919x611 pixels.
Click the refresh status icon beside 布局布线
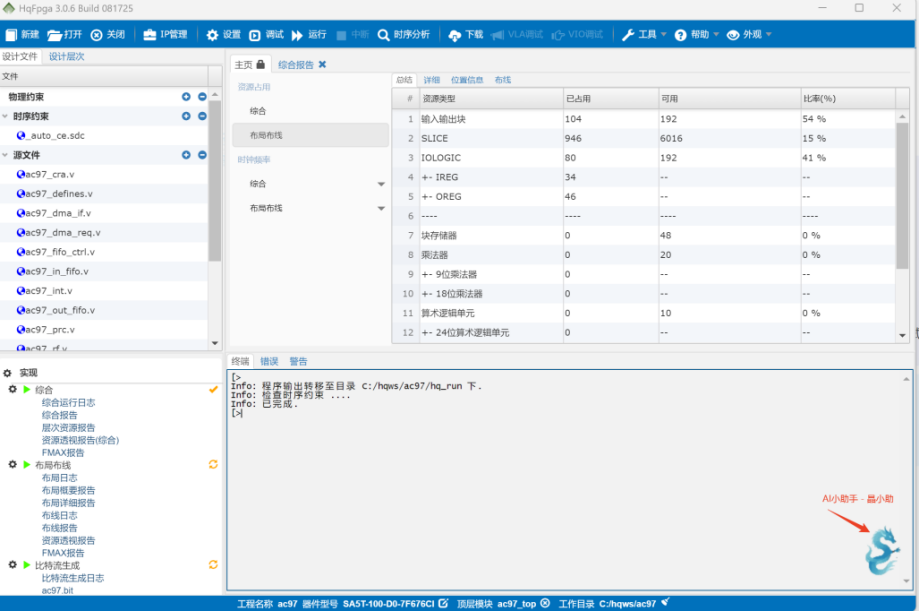[x=212, y=465]
